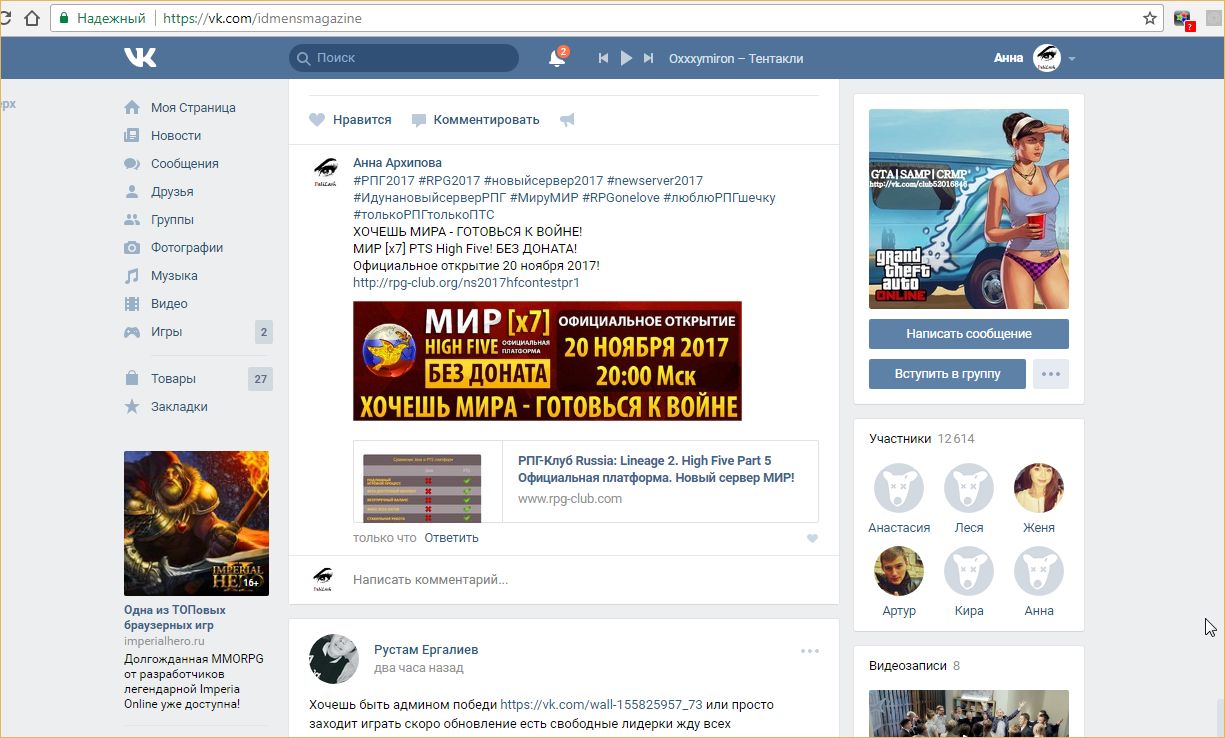This screenshot has height=738, width=1225.
Task: Open VK home via the logo
Action: pyautogui.click(x=140, y=58)
